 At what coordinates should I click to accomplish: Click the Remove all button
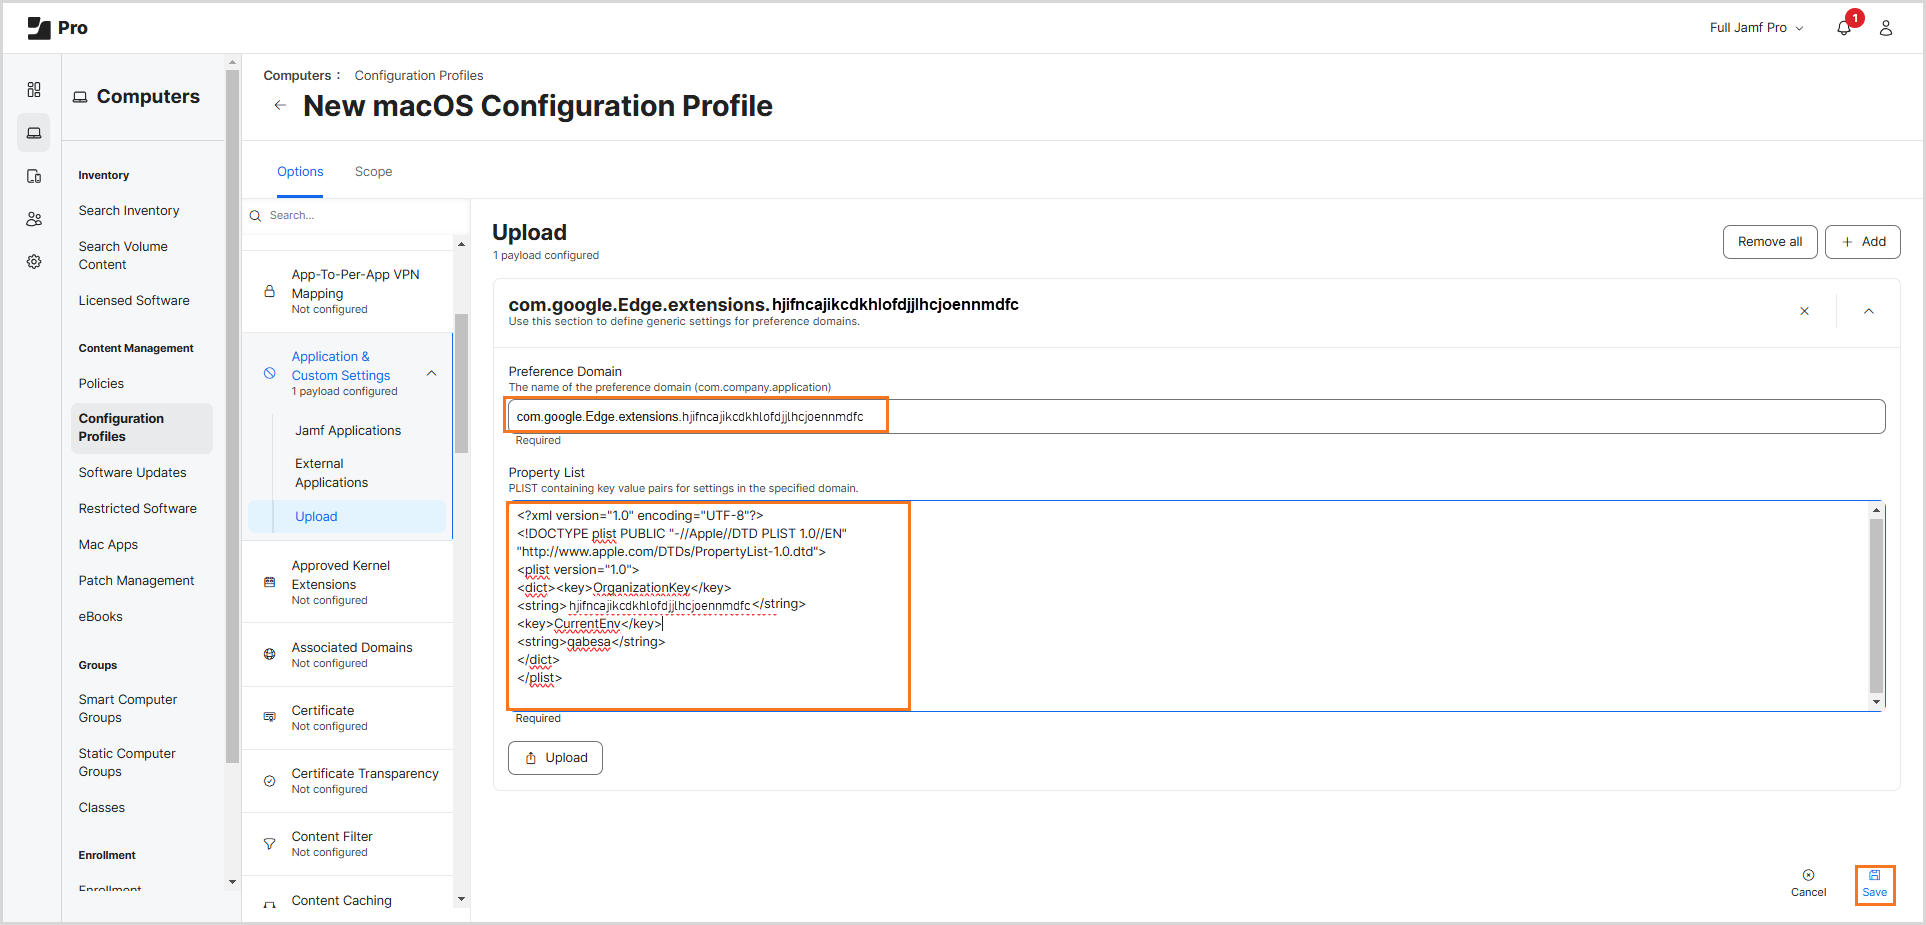(x=1770, y=242)
